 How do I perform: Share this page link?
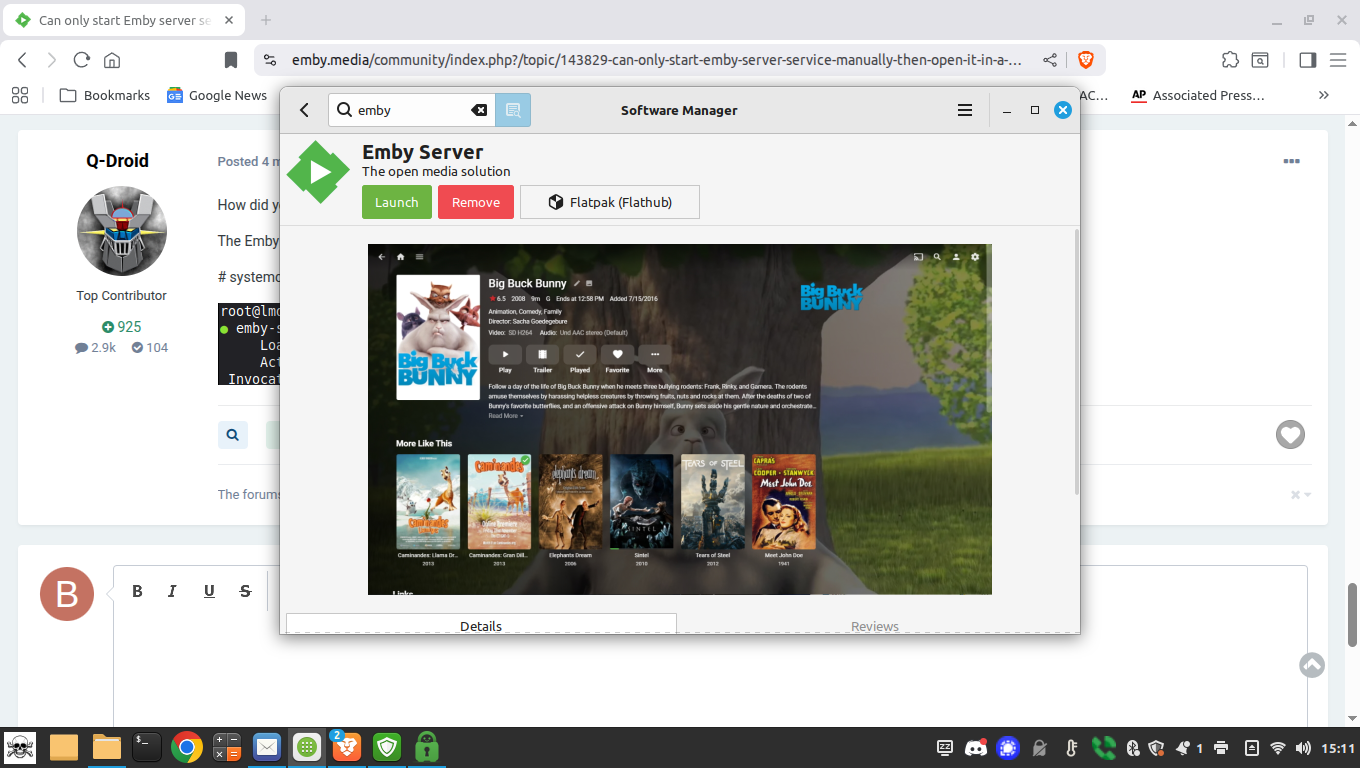click(x=1050, y=60)
